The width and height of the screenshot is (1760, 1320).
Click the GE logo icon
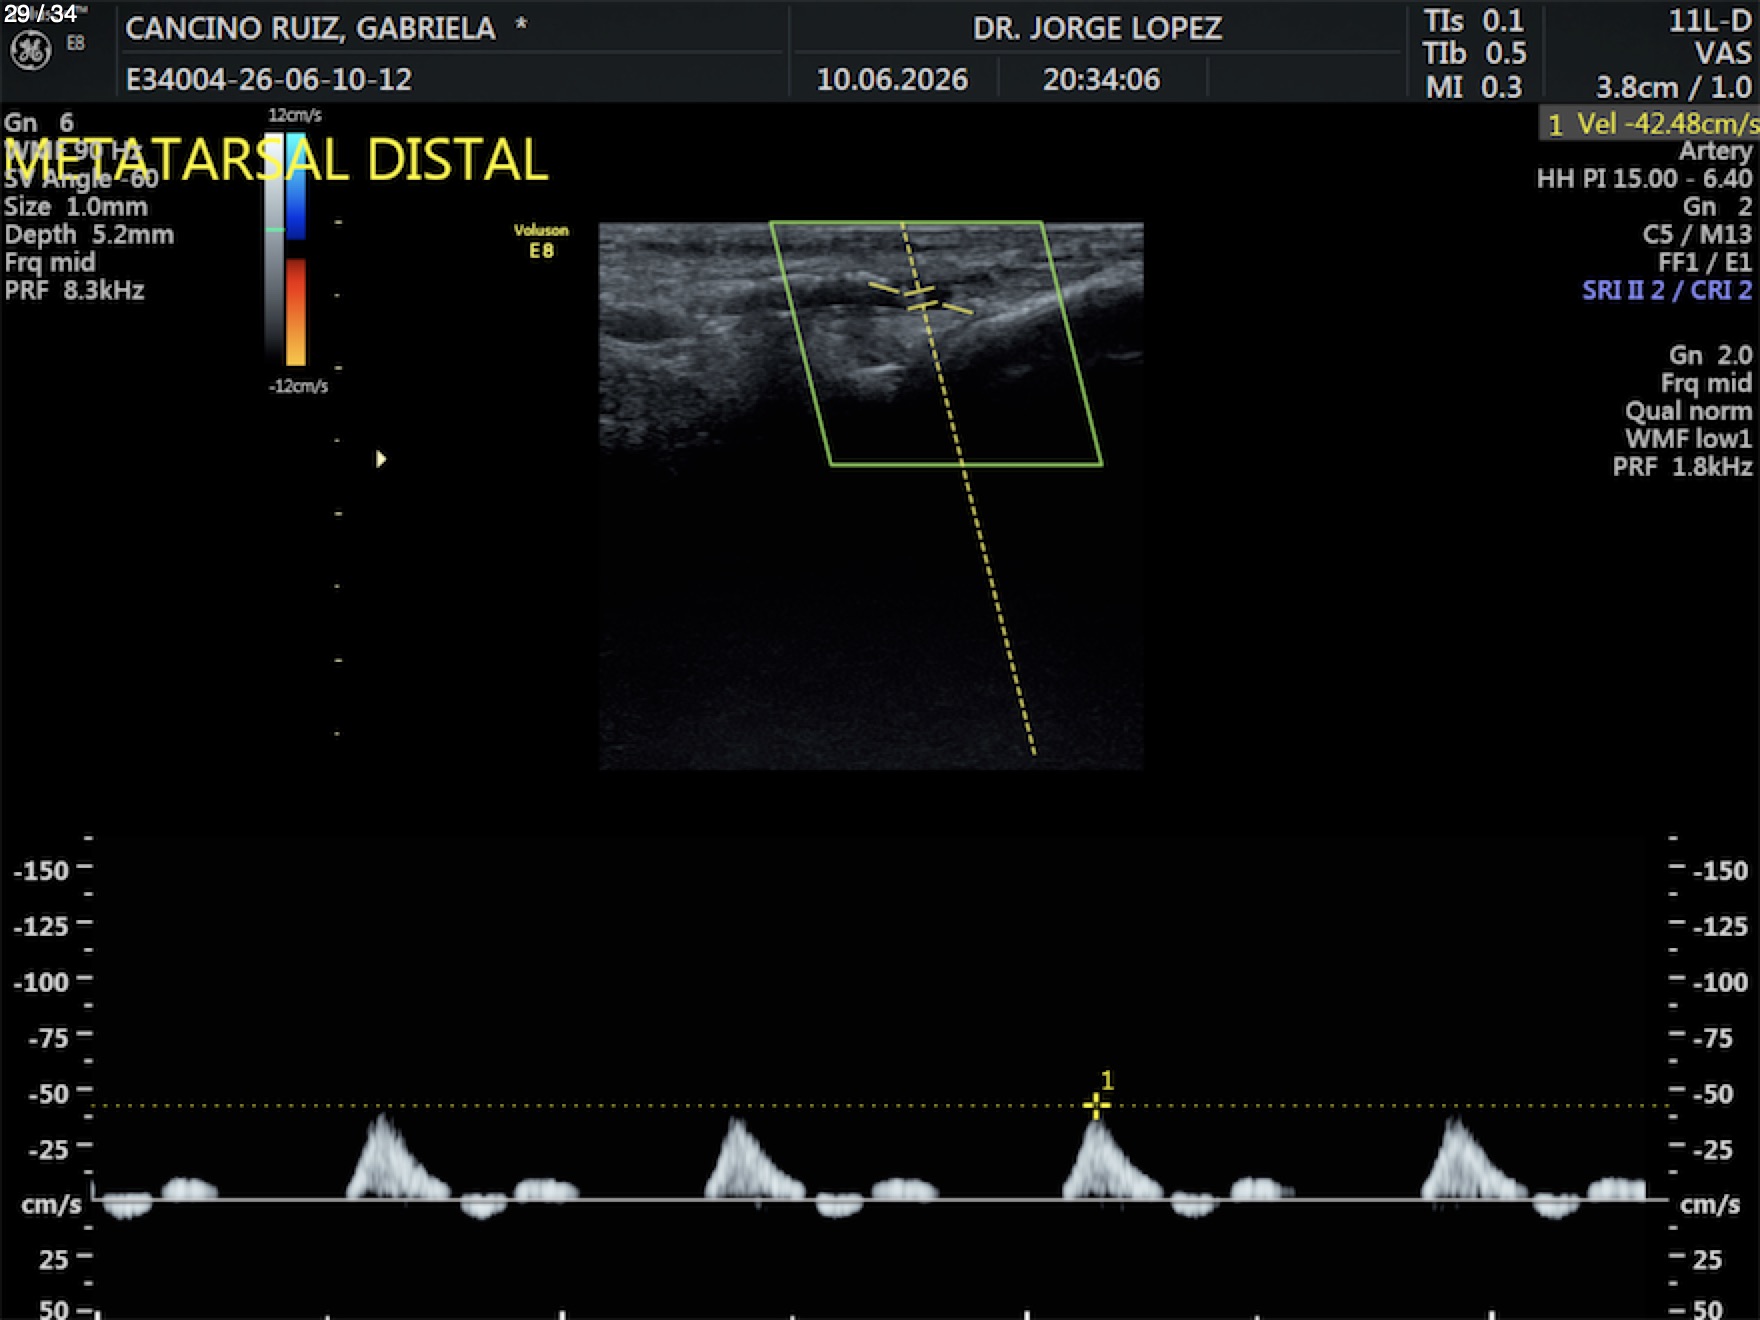[x=30, y=52]
